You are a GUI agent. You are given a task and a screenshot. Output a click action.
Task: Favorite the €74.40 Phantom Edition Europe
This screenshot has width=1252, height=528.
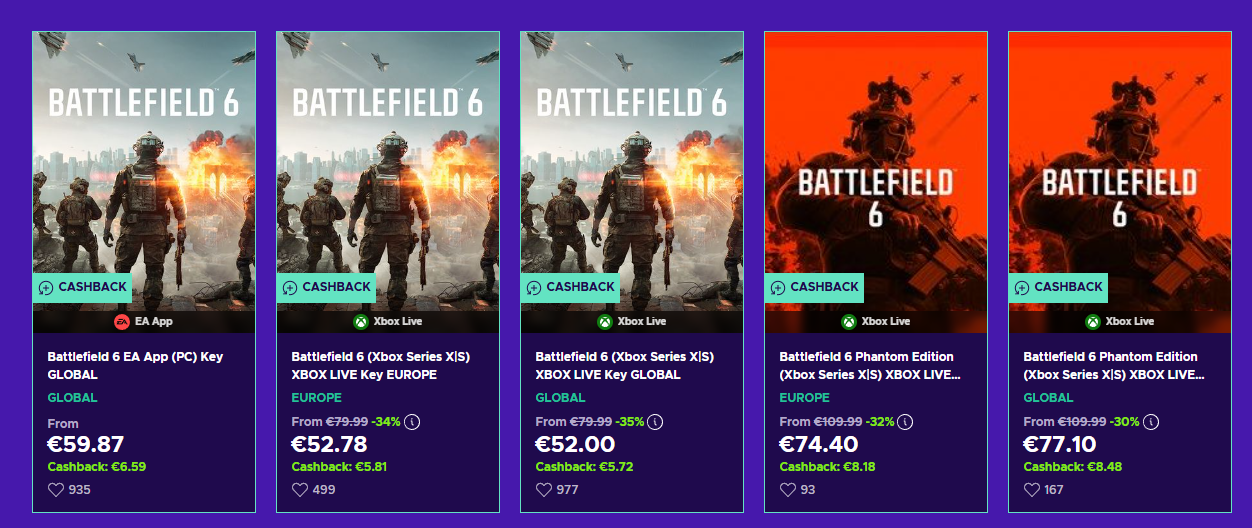pyautogui.click(x=788, y=490)
